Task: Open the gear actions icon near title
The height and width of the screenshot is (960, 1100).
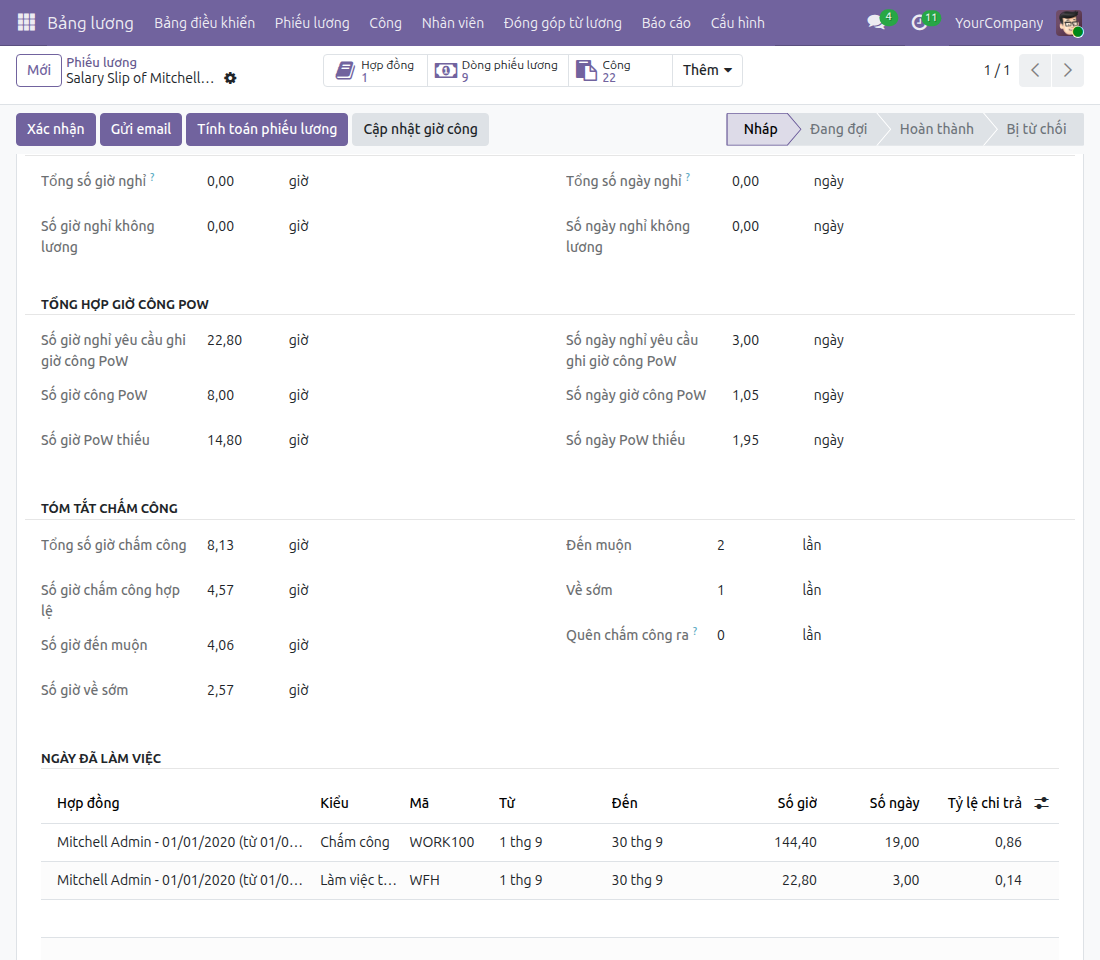Action: click(230, 78)
